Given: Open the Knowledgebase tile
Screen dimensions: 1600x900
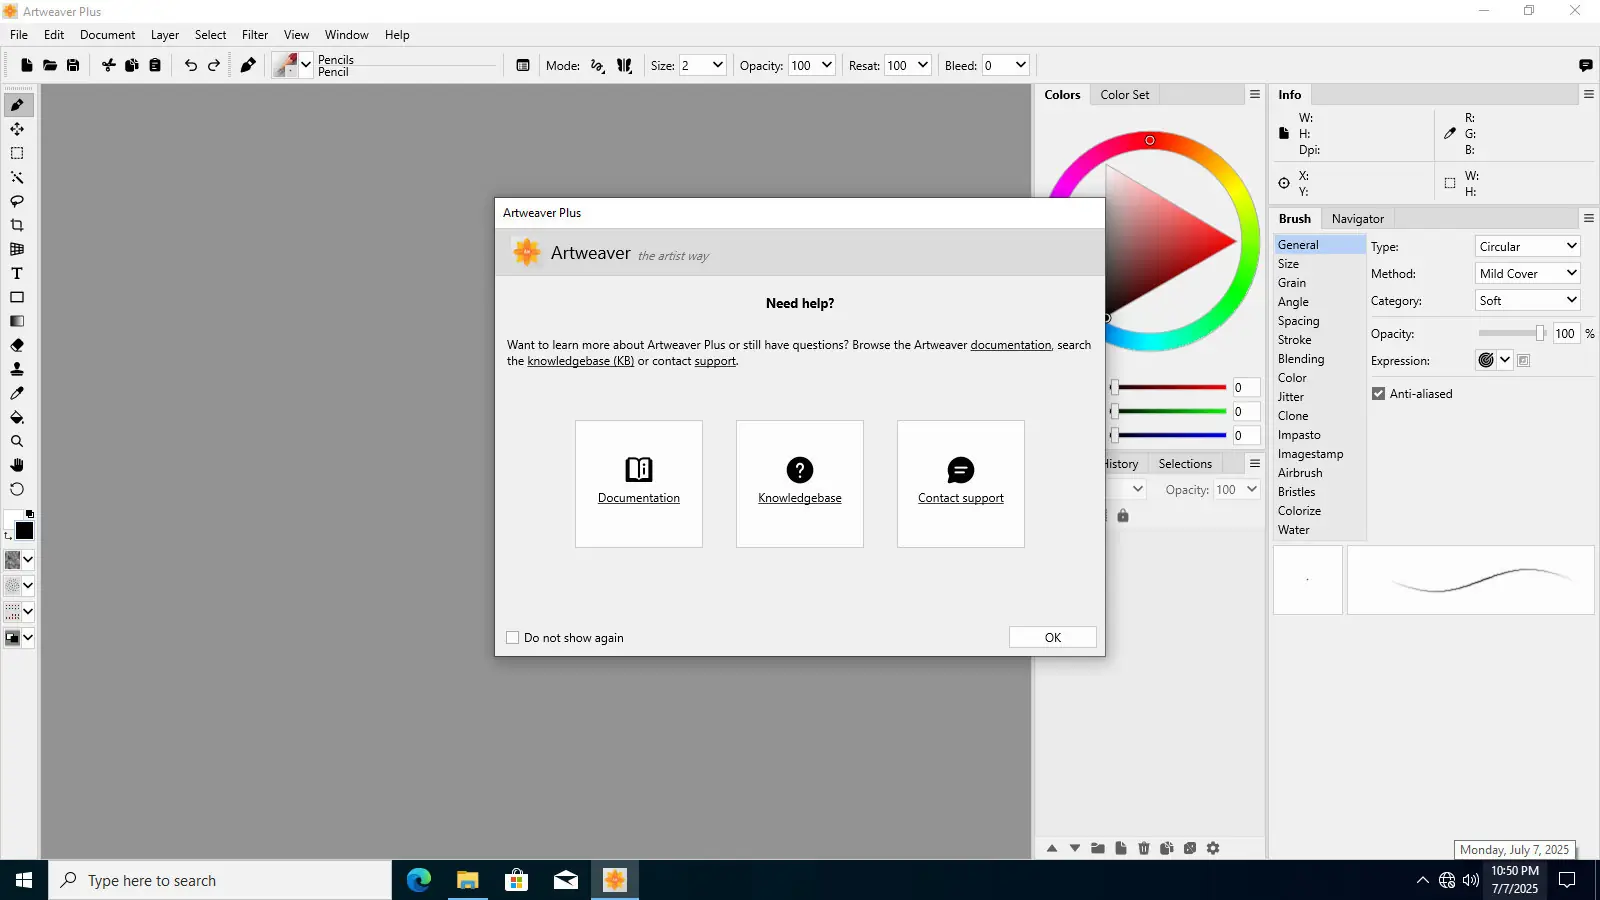Looking at the screenshot, I should coord(800,484).
